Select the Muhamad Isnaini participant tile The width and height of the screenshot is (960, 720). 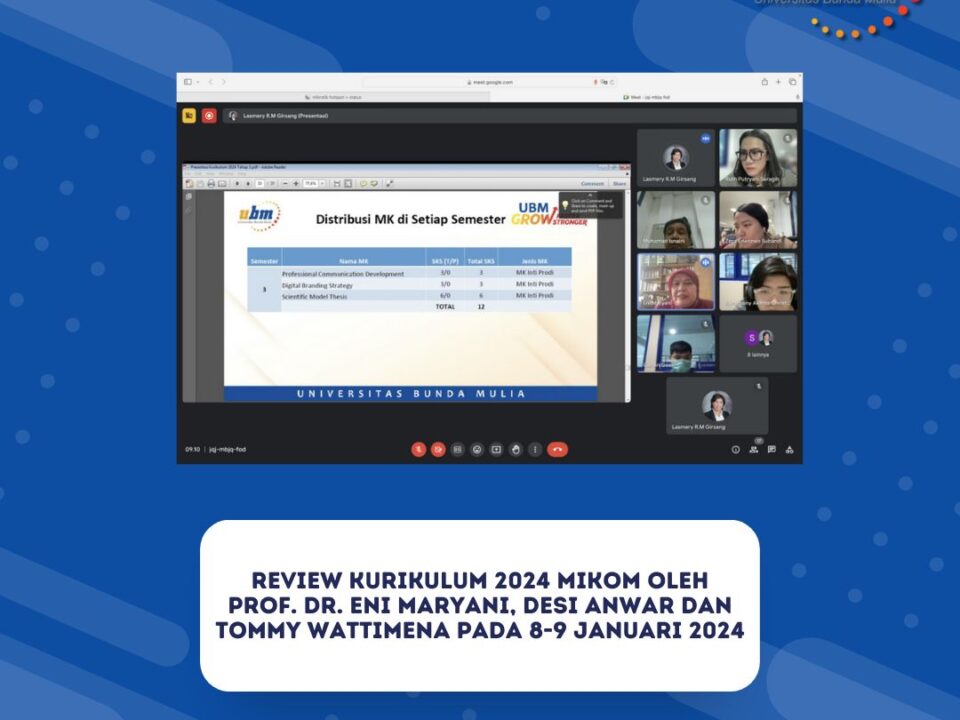pos(675,219)
